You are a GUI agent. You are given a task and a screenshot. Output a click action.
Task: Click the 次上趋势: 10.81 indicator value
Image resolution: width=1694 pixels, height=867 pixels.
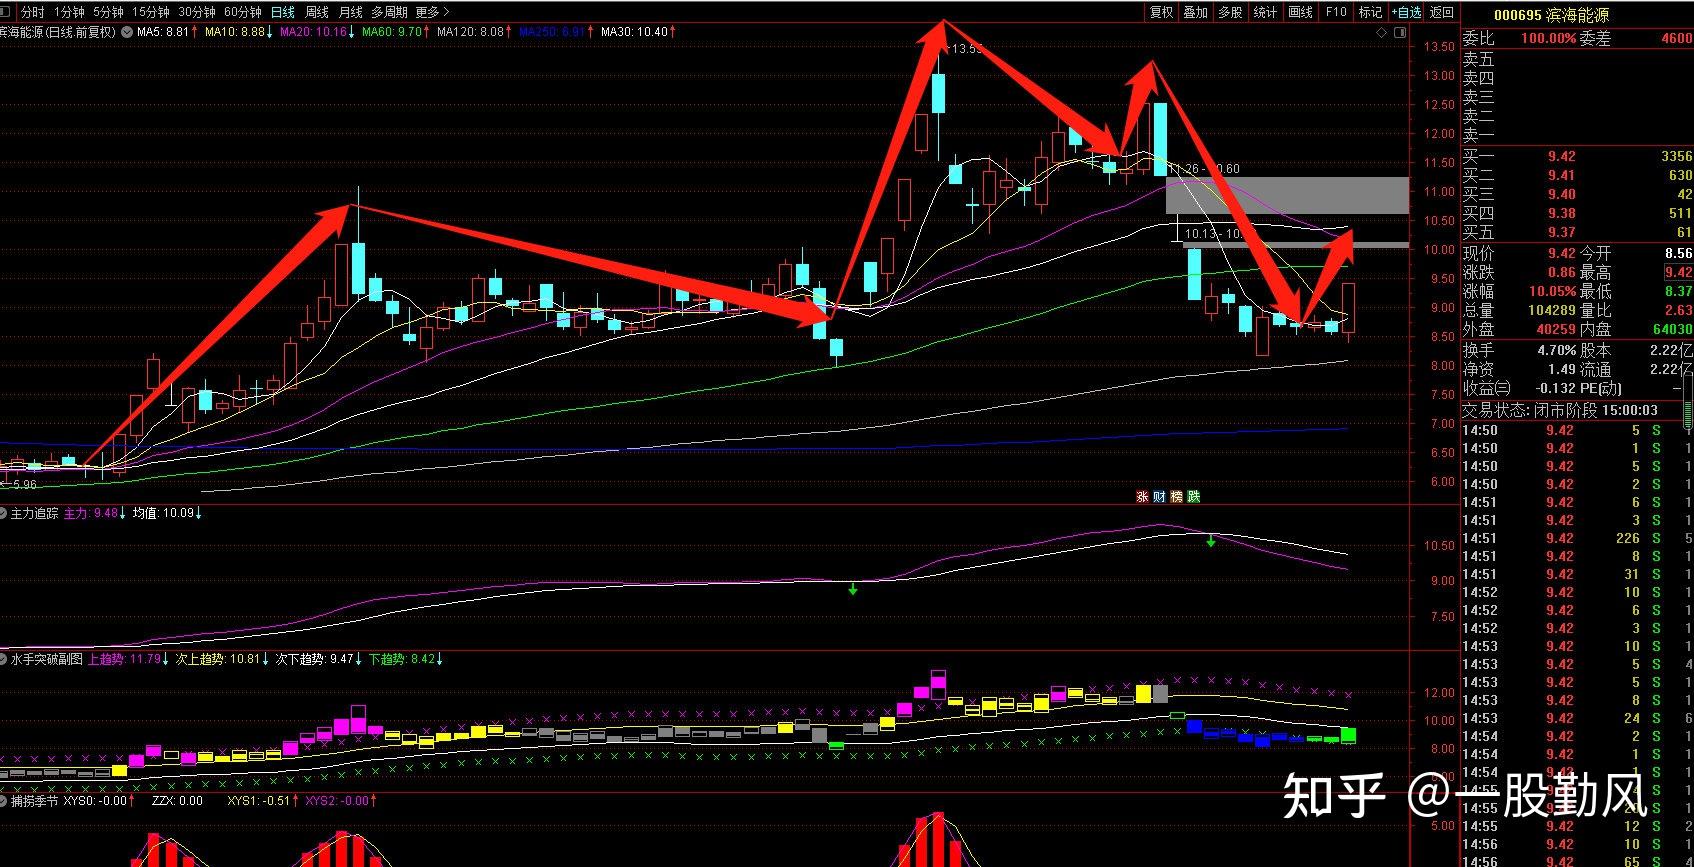(217, 659)
